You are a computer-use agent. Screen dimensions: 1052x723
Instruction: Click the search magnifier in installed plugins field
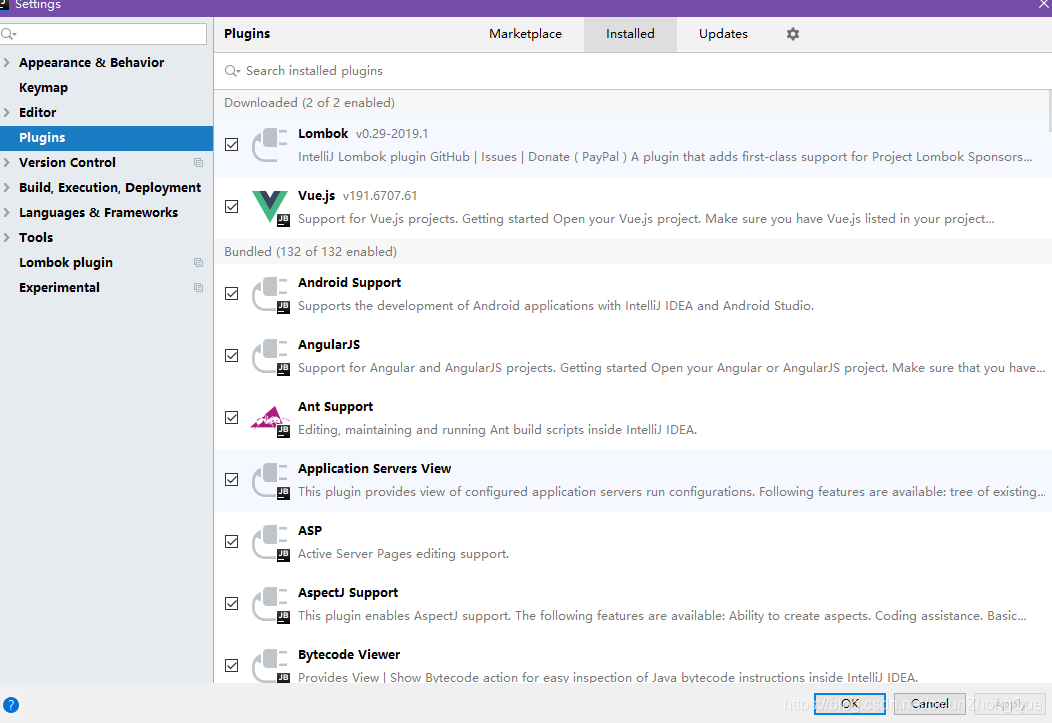(232, 71)
